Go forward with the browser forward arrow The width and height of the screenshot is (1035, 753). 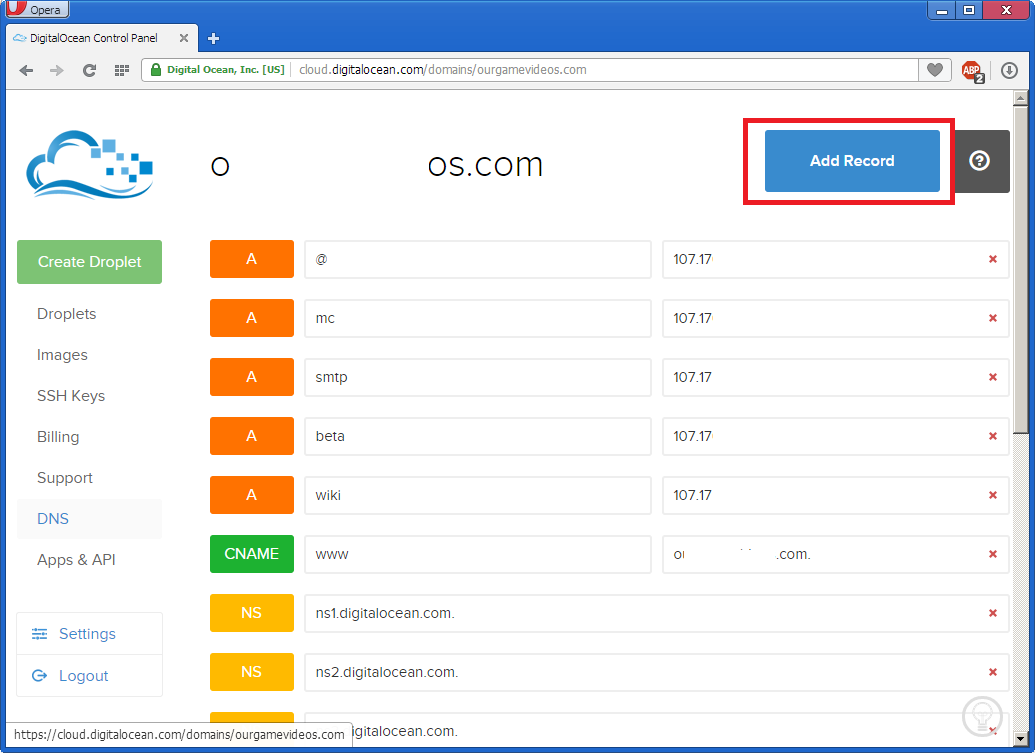point(57,70)
